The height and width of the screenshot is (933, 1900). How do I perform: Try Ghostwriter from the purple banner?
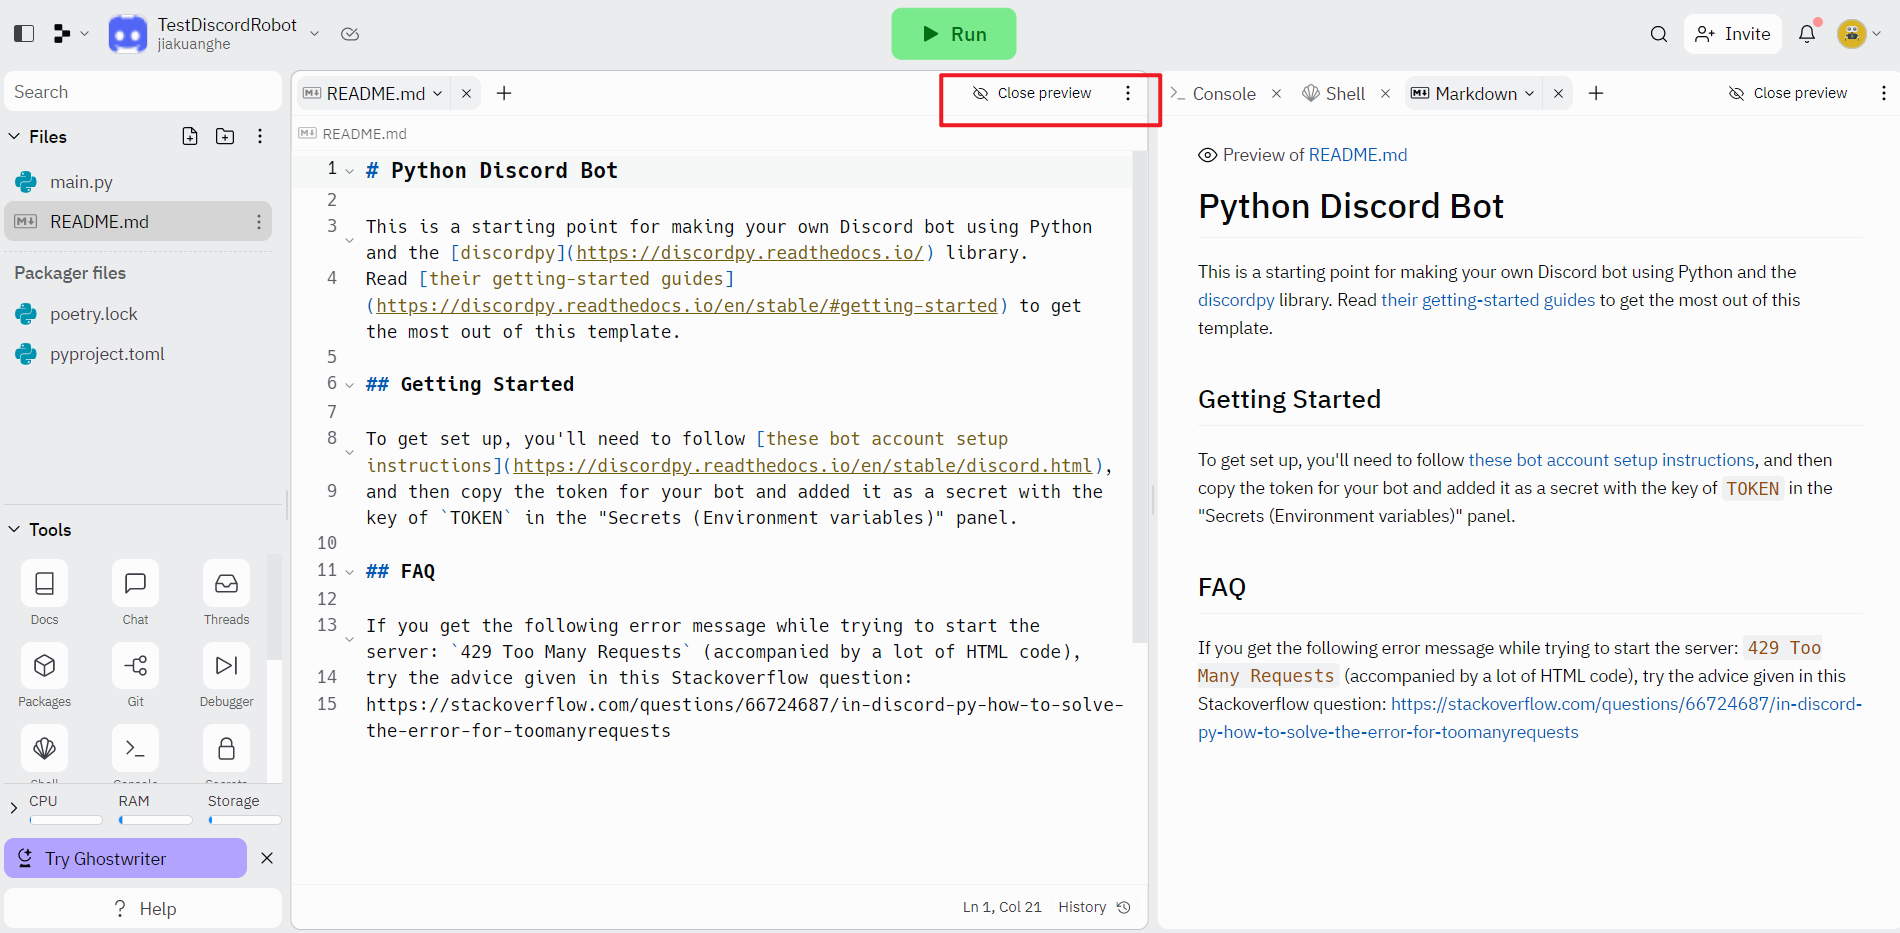[126, 858]
